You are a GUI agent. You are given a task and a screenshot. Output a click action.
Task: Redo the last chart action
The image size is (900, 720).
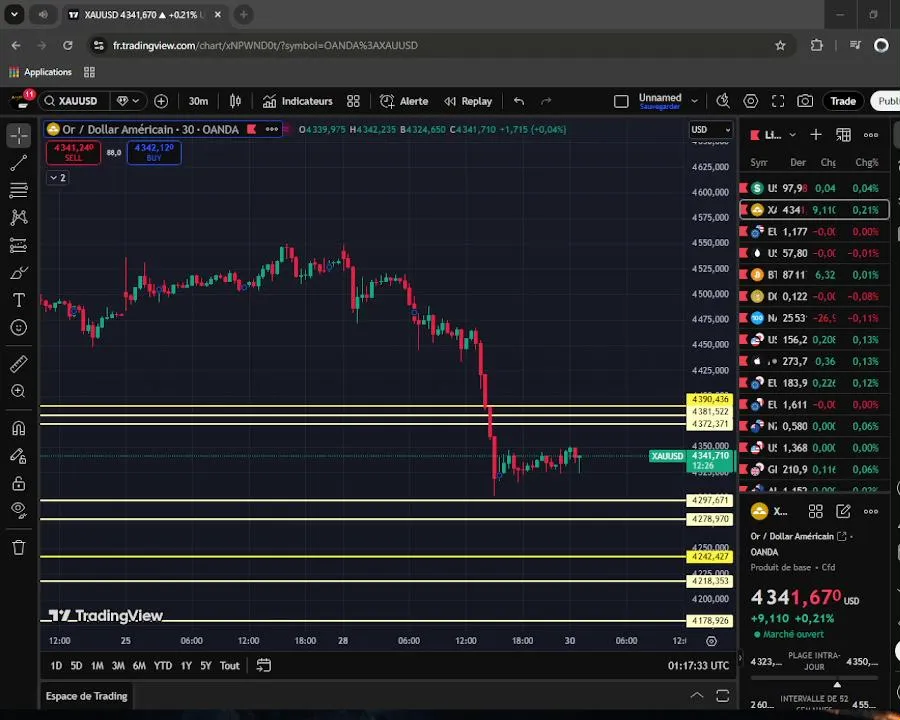tap(546, 101)
